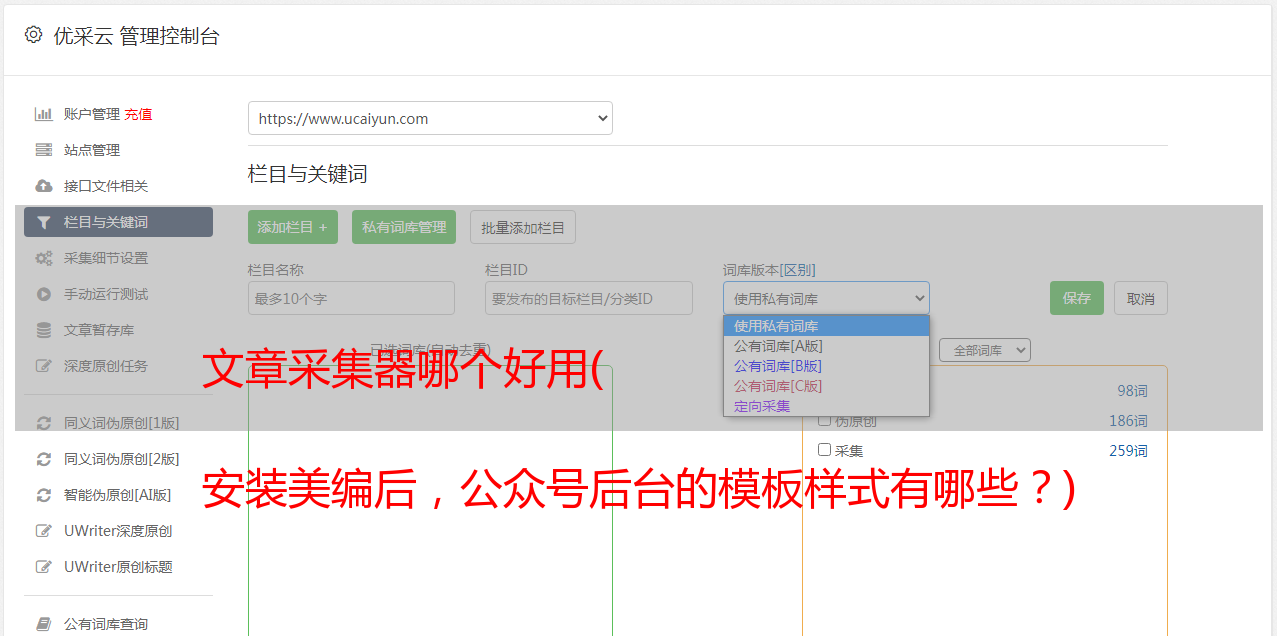Choose 定向采集 from the list
The image size is (1277, 636).
coord(826,406)
